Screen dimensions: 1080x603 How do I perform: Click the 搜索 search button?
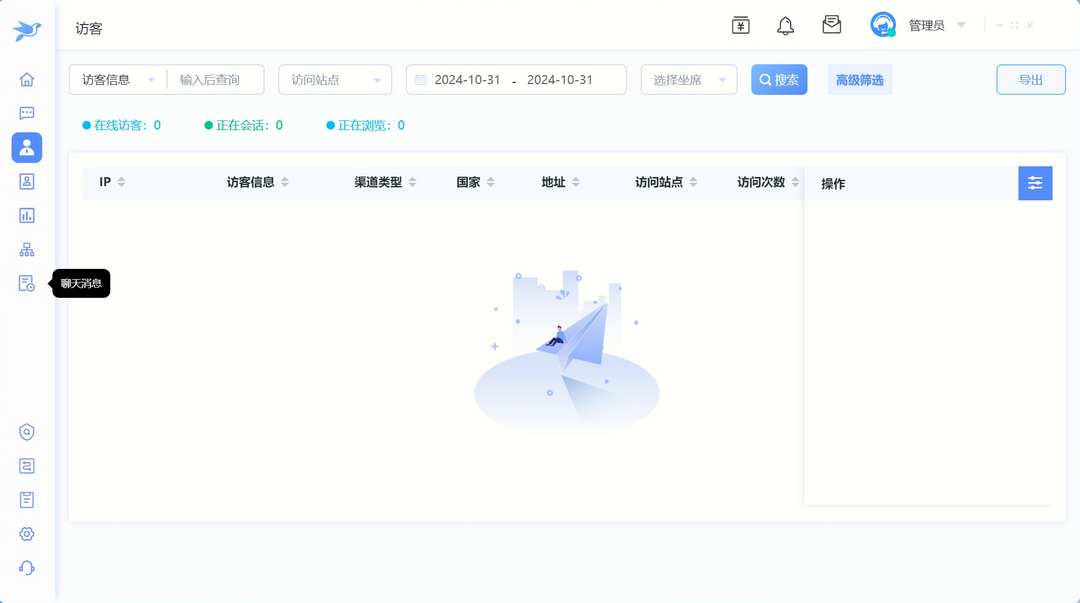click(779, 79)
